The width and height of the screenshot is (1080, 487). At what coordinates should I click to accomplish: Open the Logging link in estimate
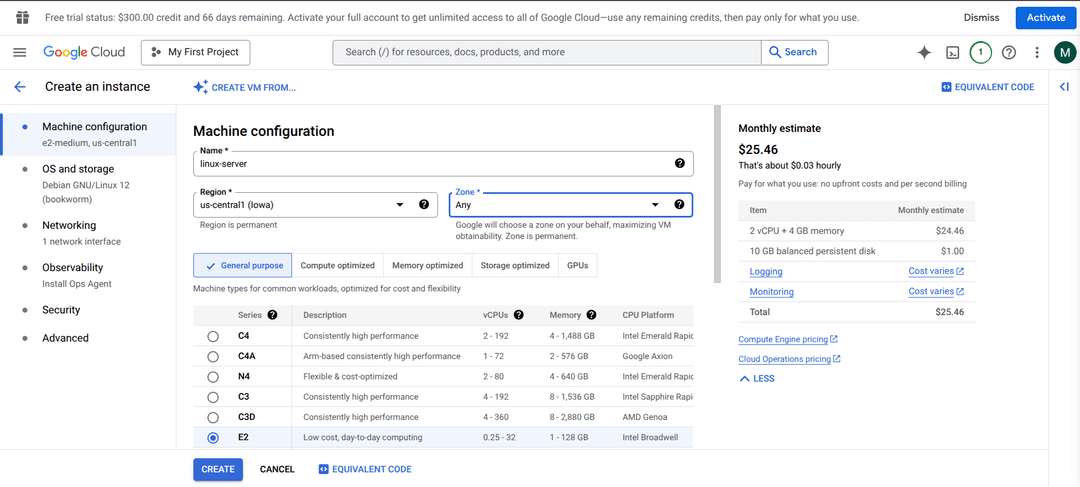(765, 271)
